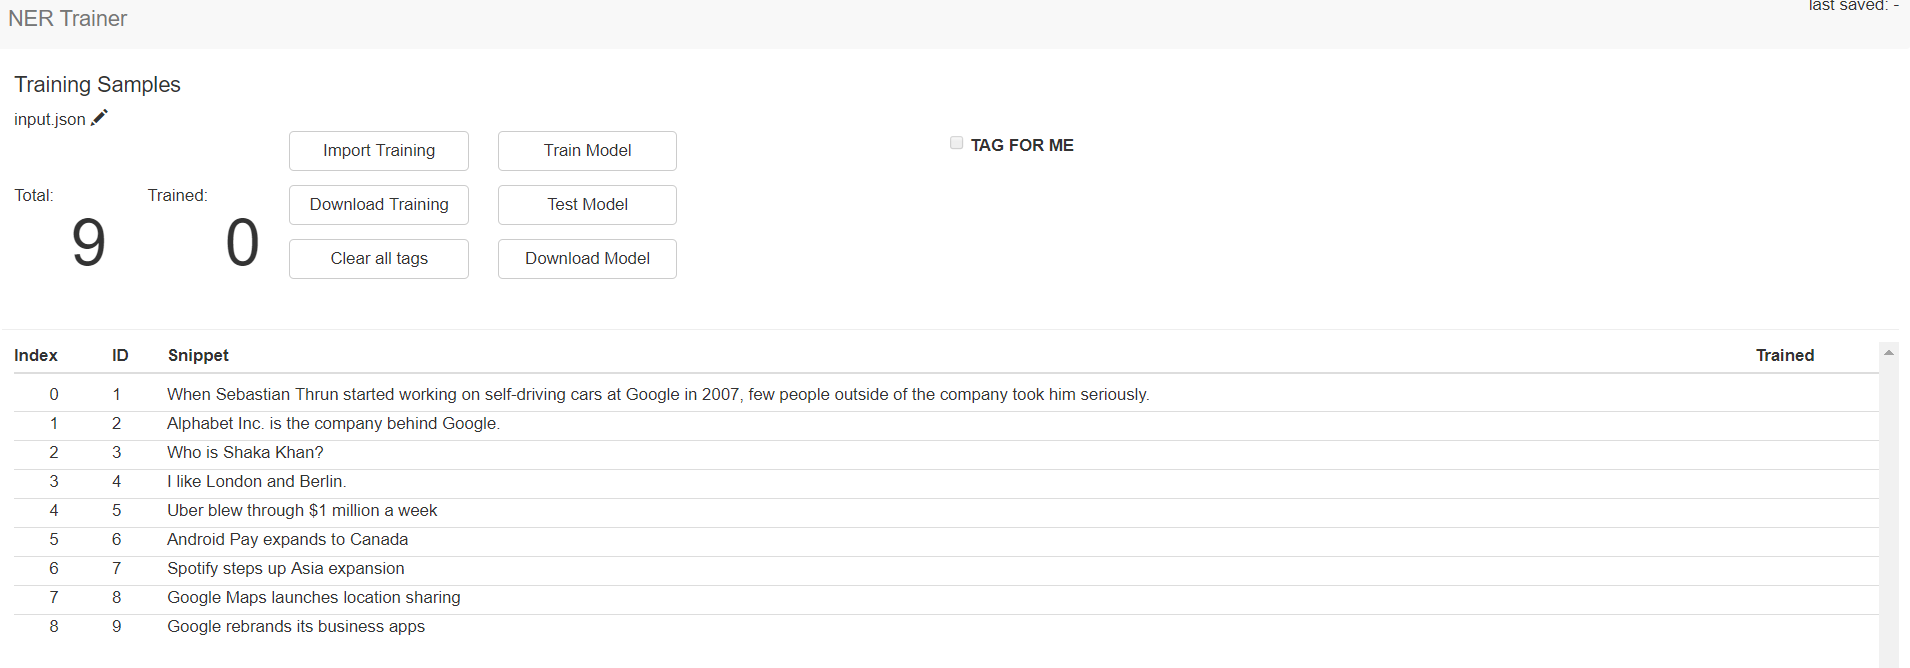Click Download Model button
Screen dimensions: 1910x668
pos(587,259)
